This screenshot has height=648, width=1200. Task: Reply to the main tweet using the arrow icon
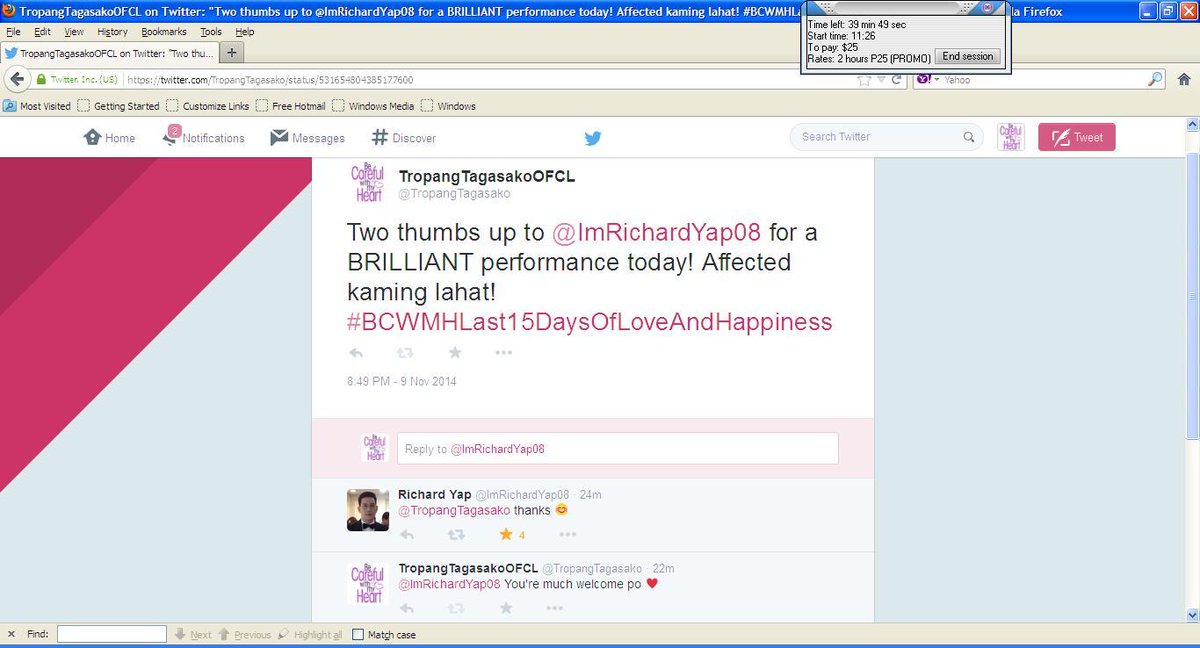click(356, 352)
